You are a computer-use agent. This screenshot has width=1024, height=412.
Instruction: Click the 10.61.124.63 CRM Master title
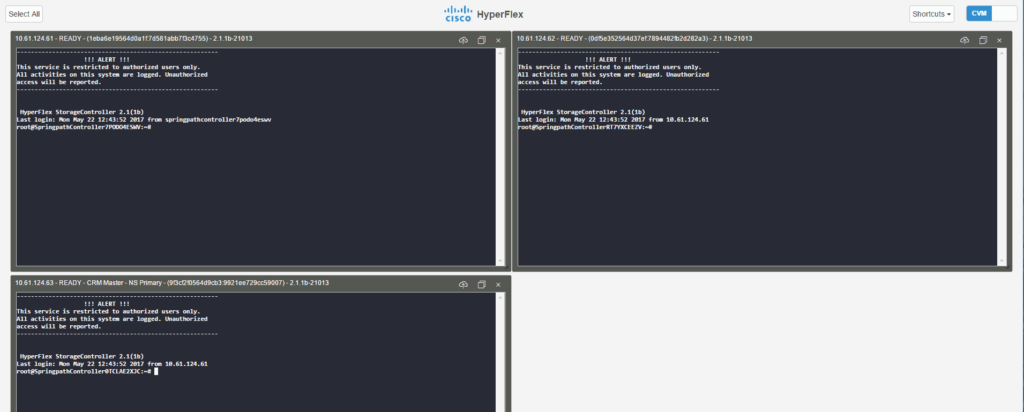coord(172,283)
